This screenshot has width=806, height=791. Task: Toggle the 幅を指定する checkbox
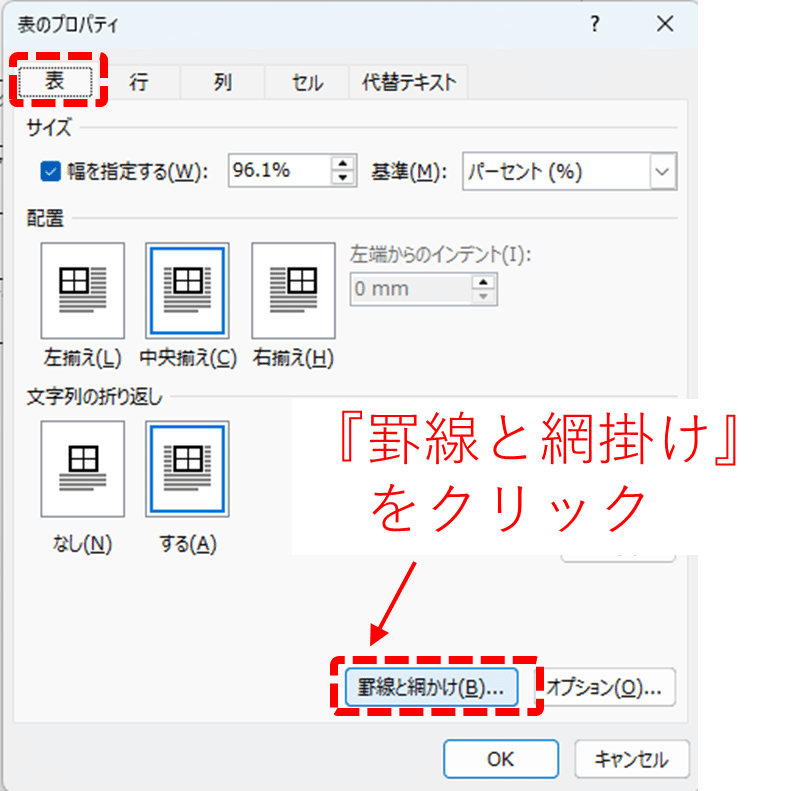coord(51,171)
